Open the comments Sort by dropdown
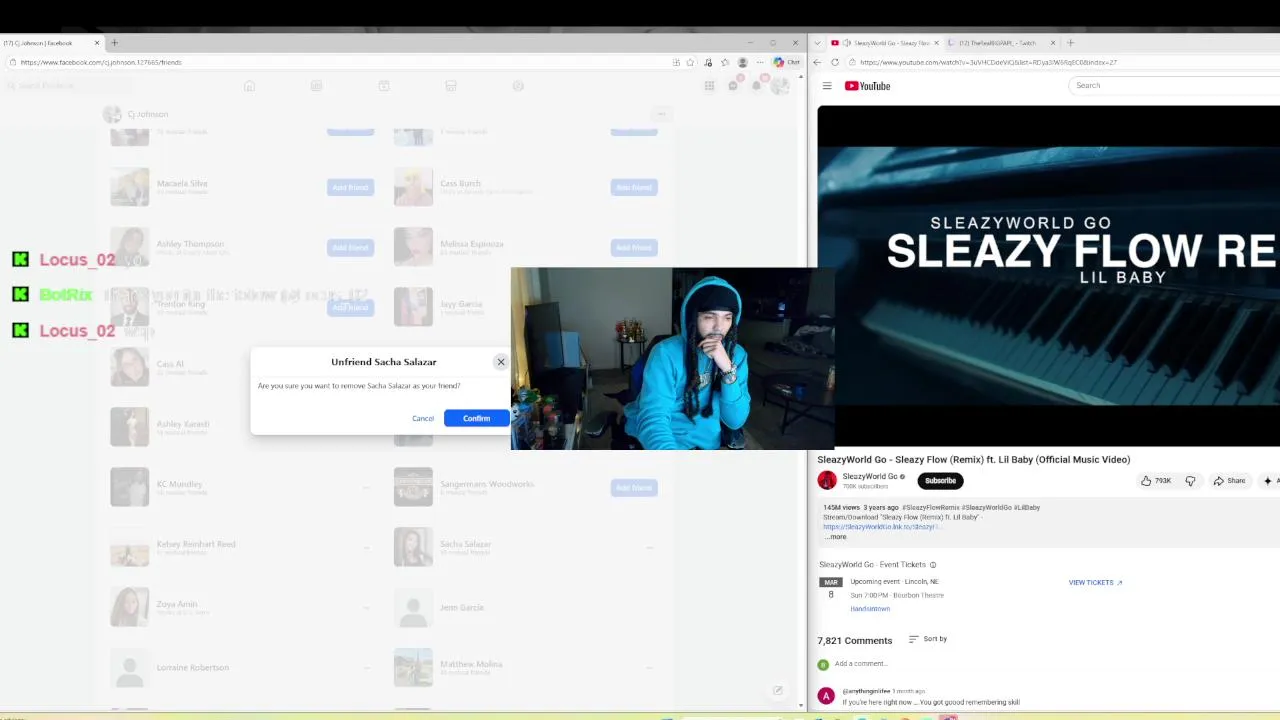1280x720 pixels. tap(928, 639)
